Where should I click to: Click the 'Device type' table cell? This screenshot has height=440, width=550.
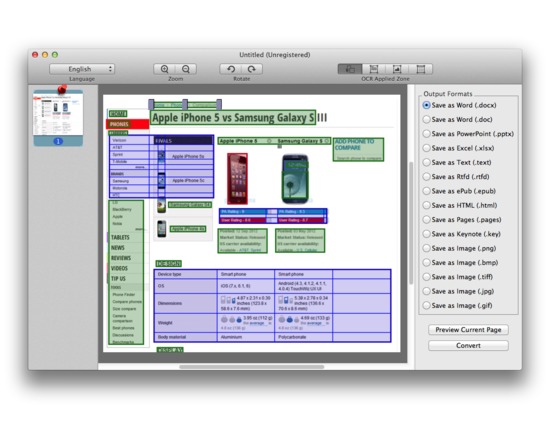click(186, 274)
